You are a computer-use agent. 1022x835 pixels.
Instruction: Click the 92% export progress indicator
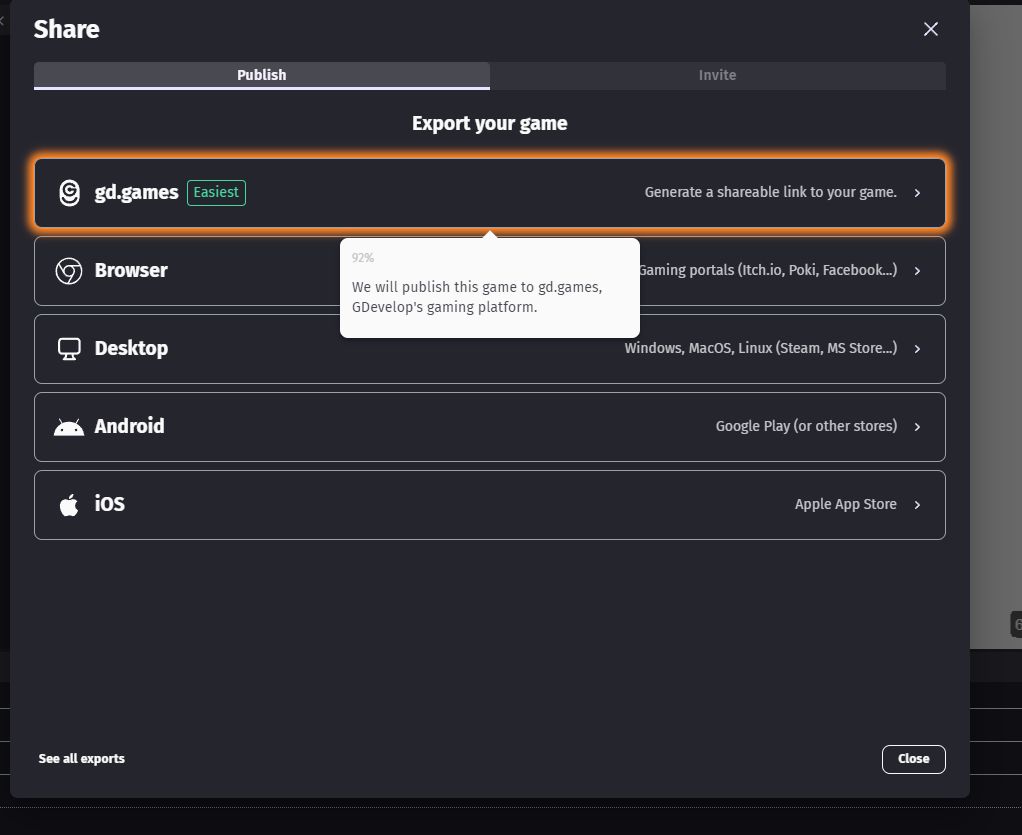point(362,258)
